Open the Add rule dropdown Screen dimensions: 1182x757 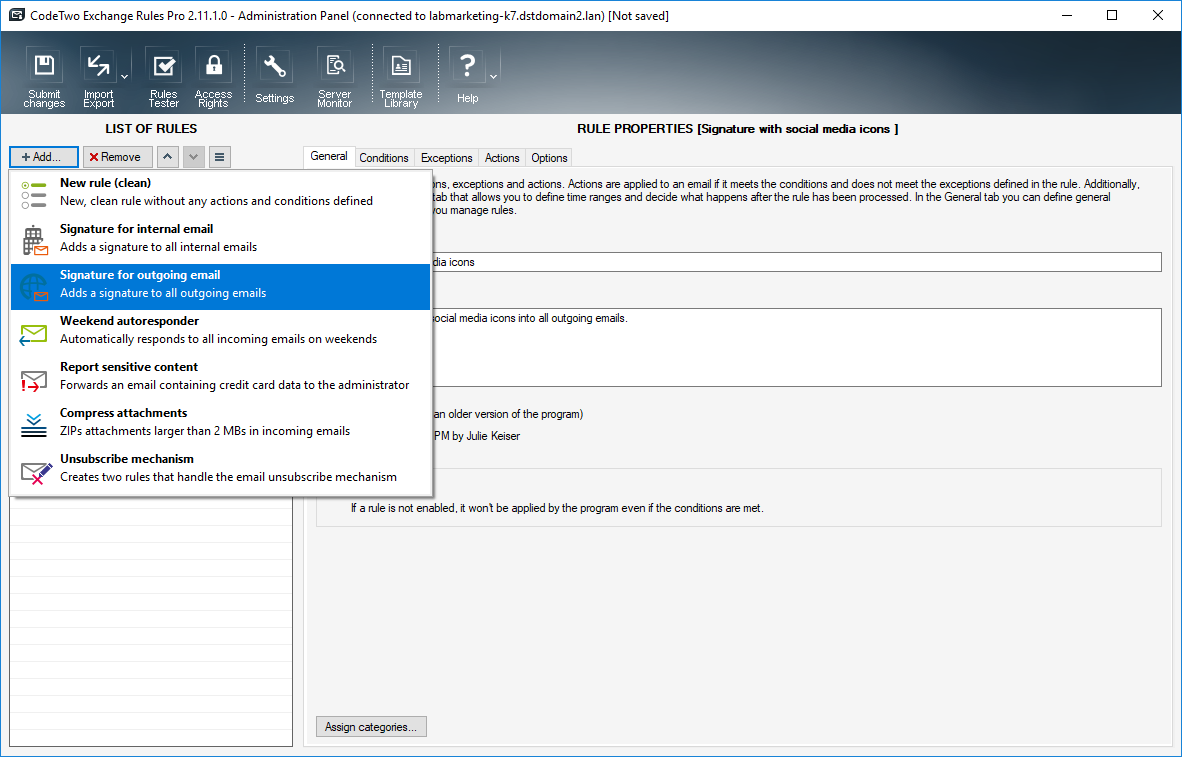43,156
